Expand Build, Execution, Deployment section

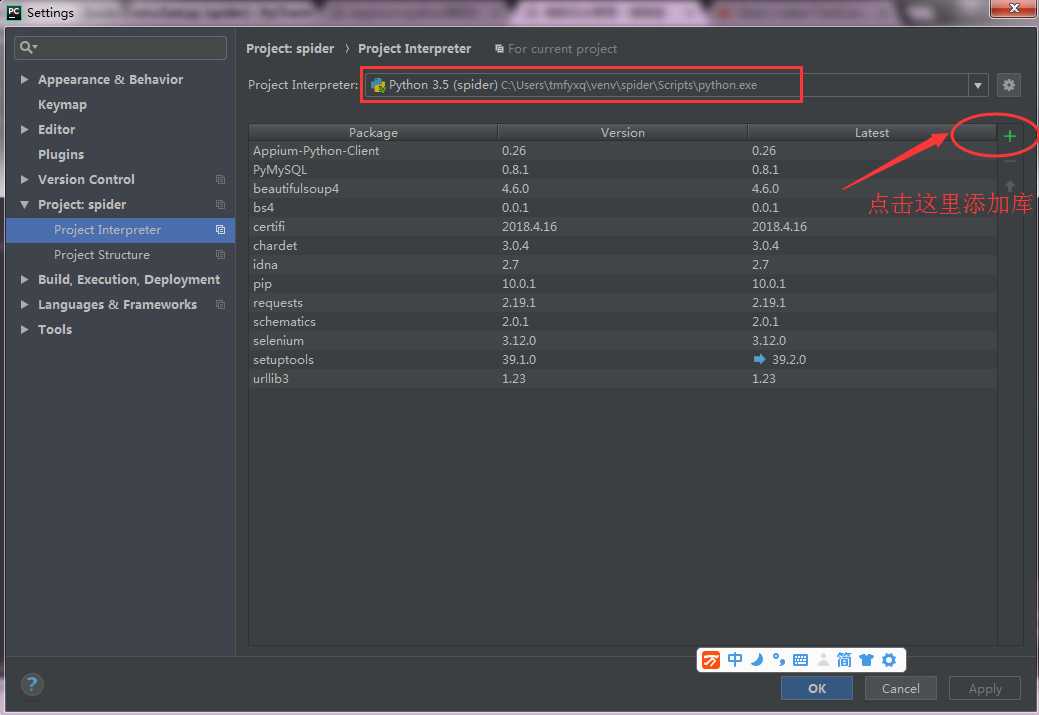25,280
